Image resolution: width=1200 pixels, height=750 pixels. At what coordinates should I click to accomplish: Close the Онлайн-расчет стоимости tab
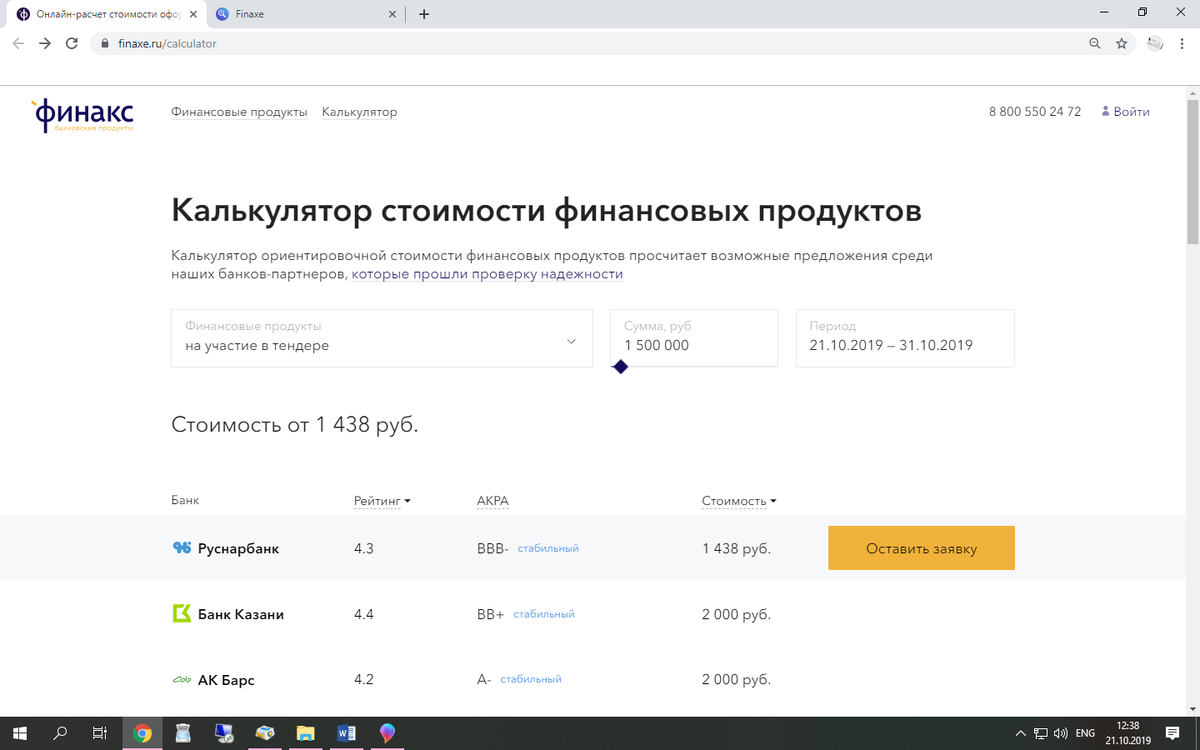coord(191,14)
